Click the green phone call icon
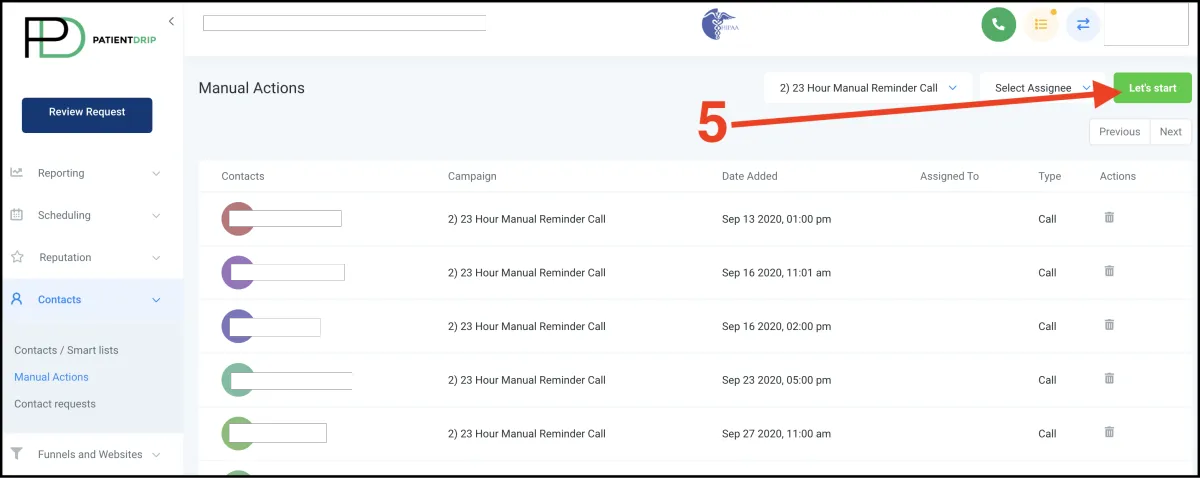 (x=998, y=24)
